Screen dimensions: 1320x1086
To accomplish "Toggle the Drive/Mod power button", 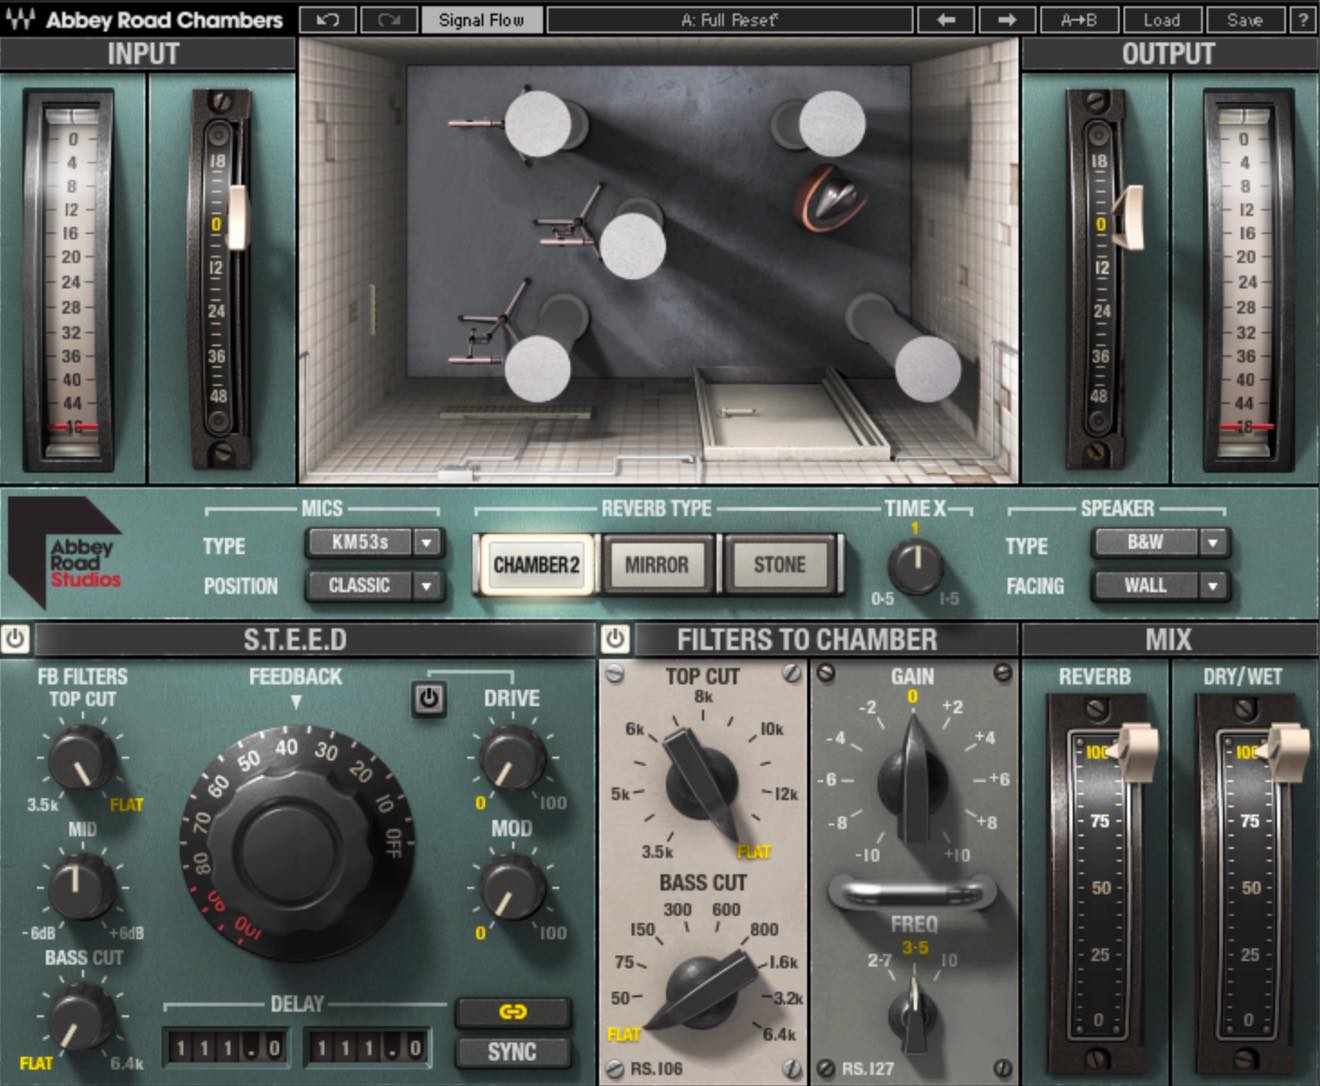I will pyautogui.click(x=429, y=698).
